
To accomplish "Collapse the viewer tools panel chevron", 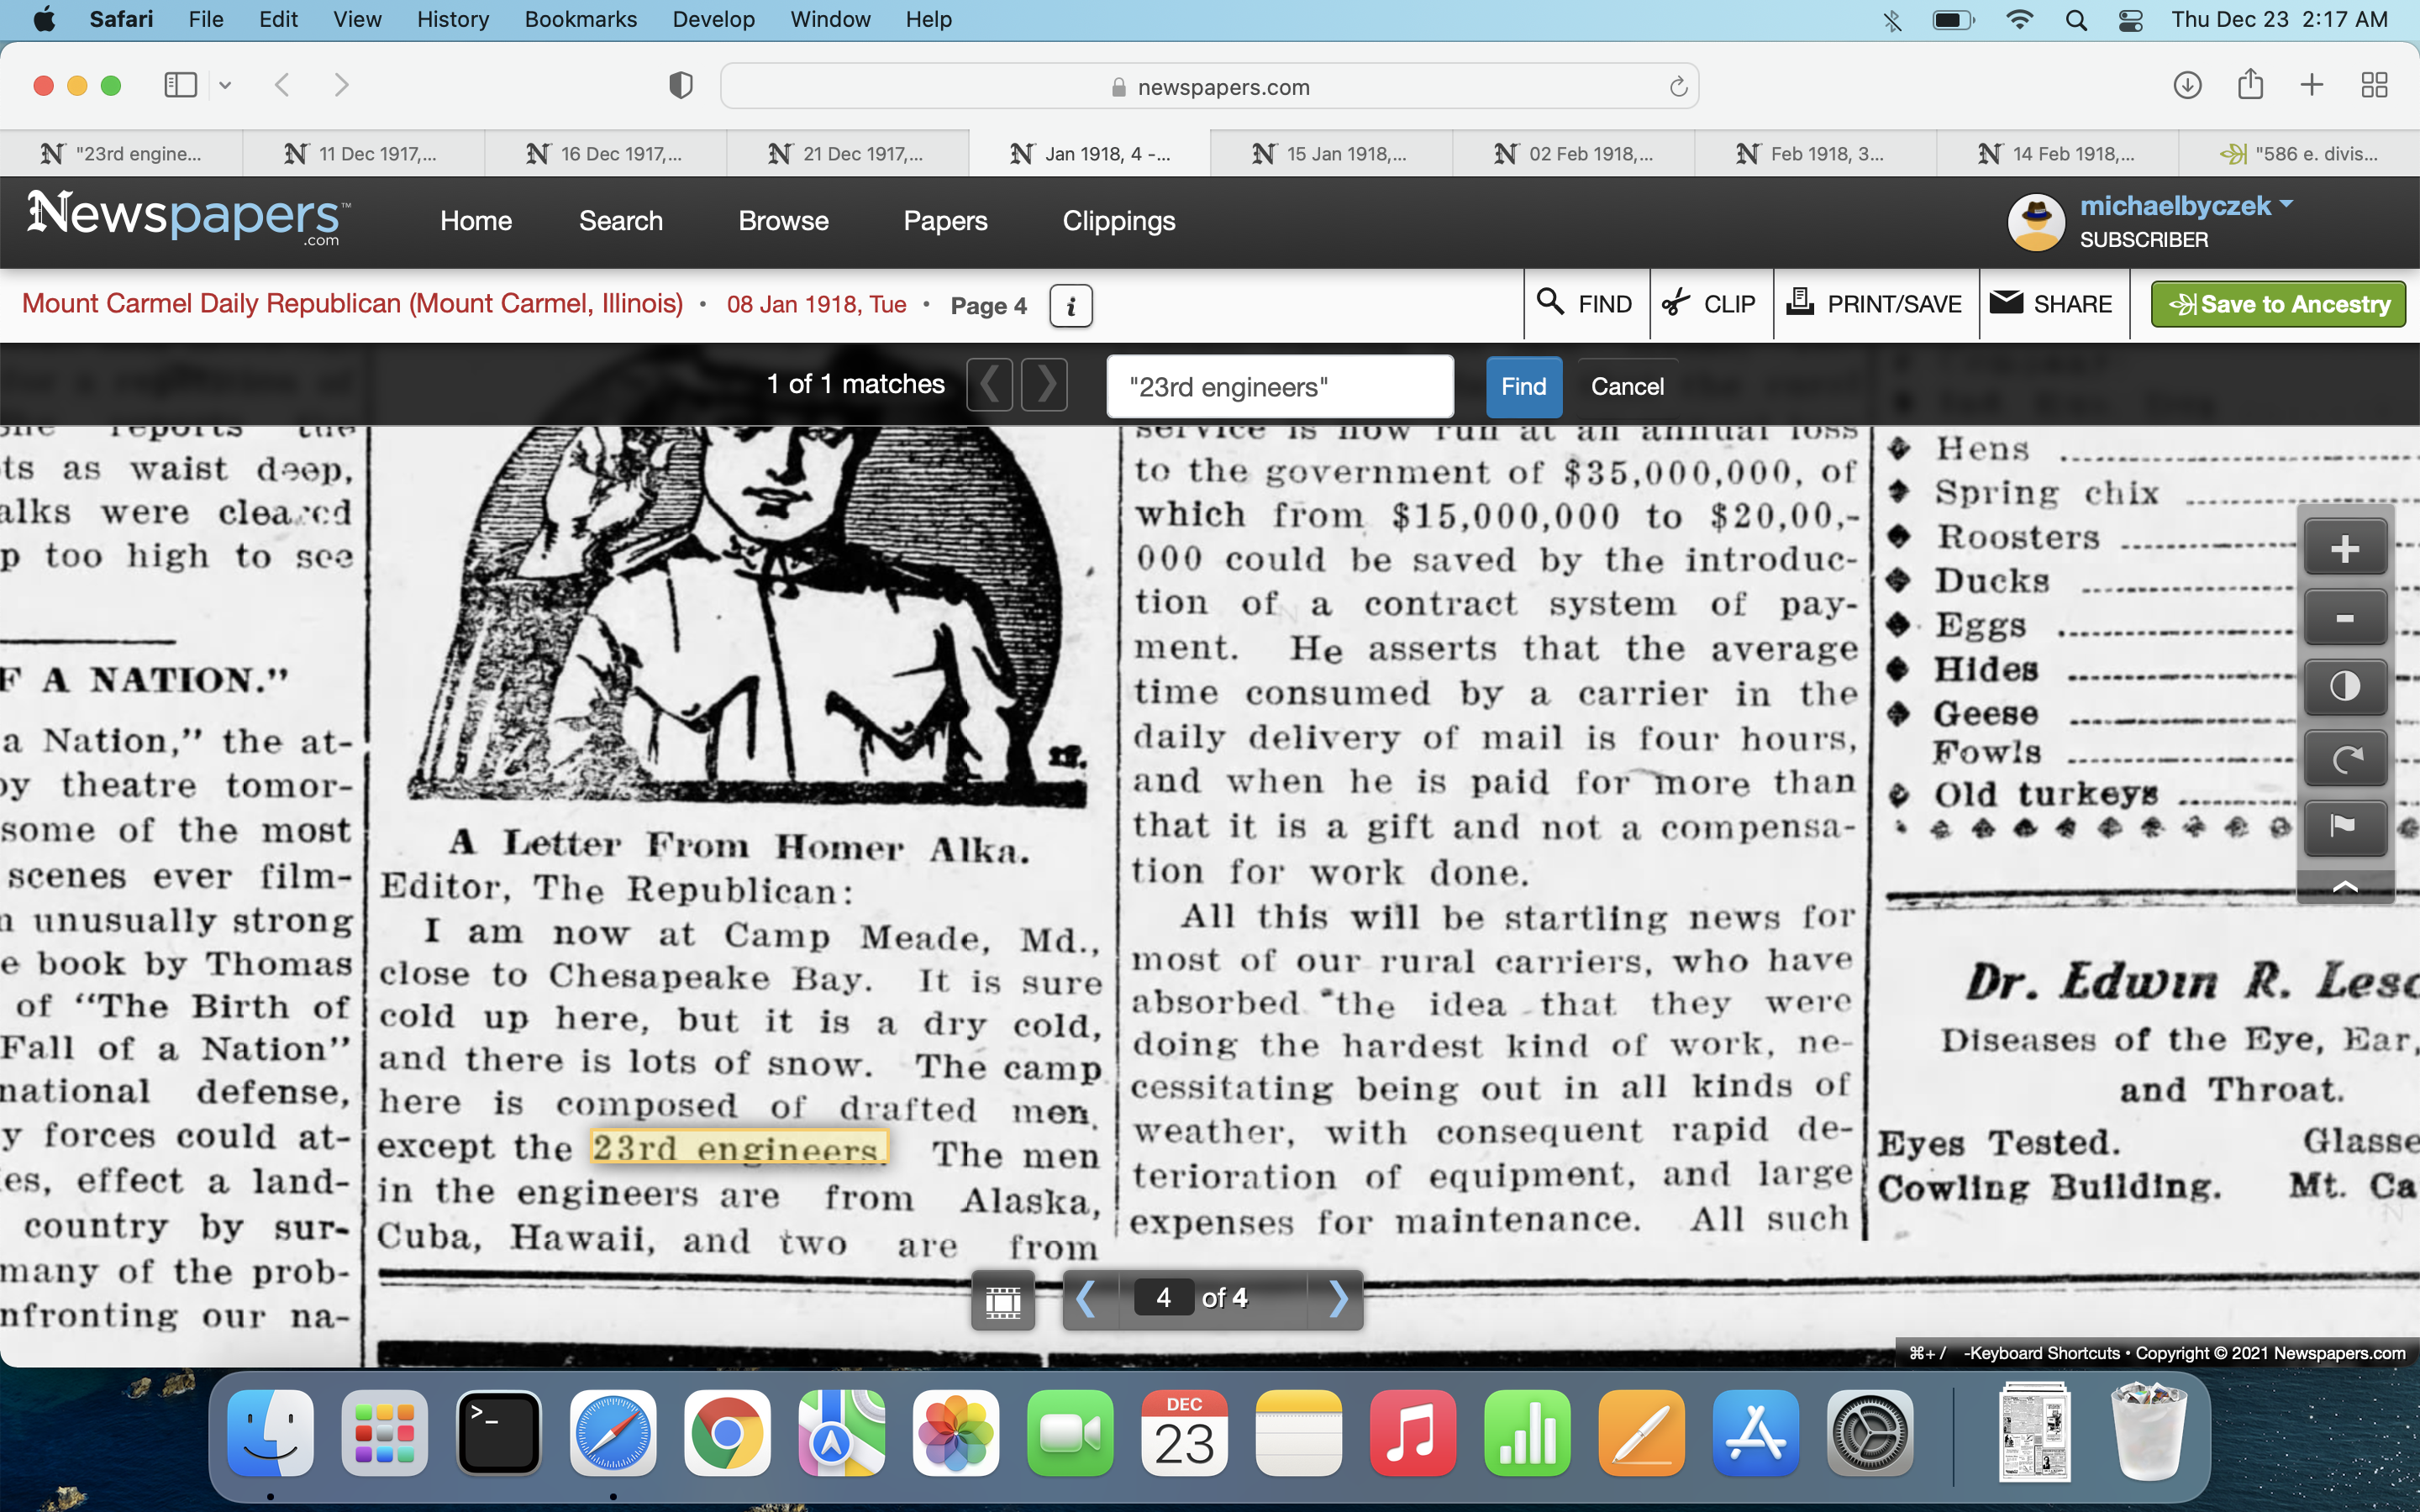I will click(x=2344, y=887).
